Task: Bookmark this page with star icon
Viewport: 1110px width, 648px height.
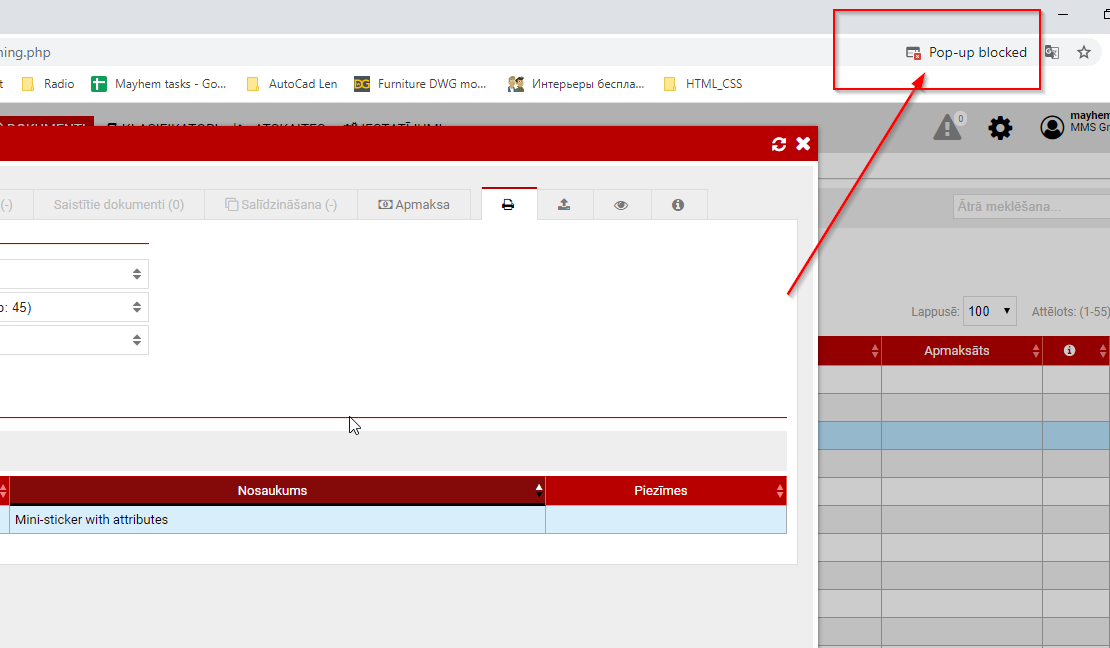Action: 1083,52
